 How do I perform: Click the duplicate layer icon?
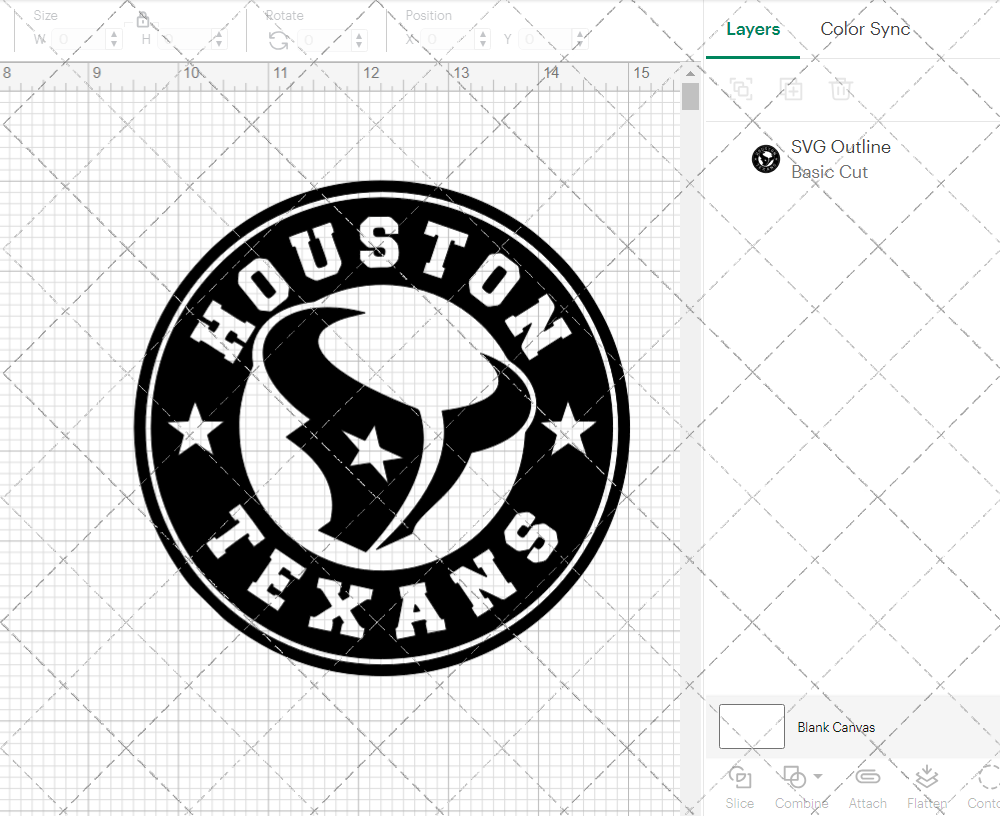pos(791,89)
